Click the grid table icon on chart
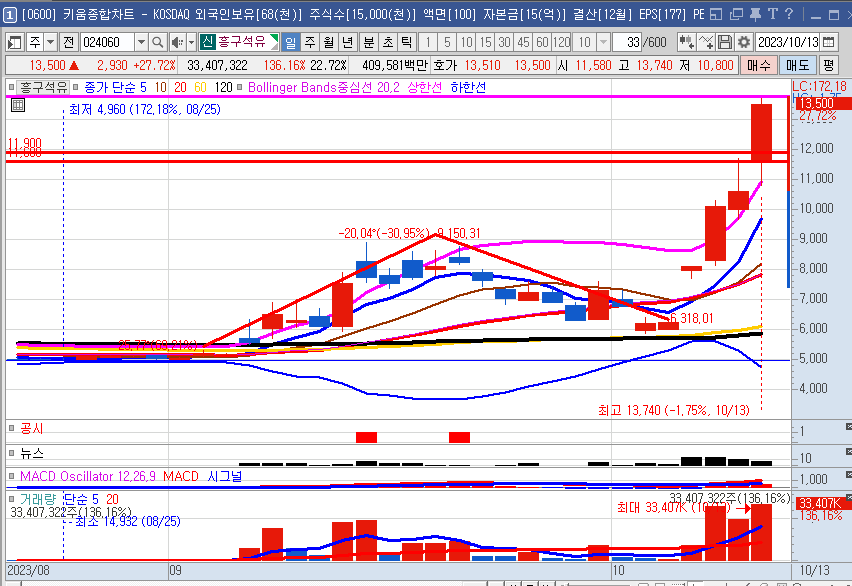Image resolution: width=852 pixels, height=586 pixels. pyautogui.click(x=17, y=103)
